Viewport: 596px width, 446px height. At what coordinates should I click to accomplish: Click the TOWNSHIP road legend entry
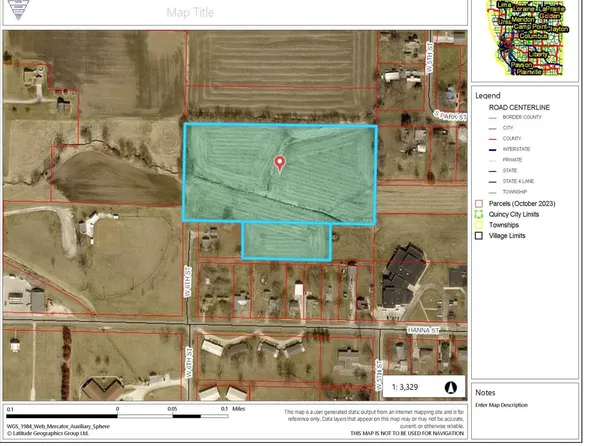(515, 192)
